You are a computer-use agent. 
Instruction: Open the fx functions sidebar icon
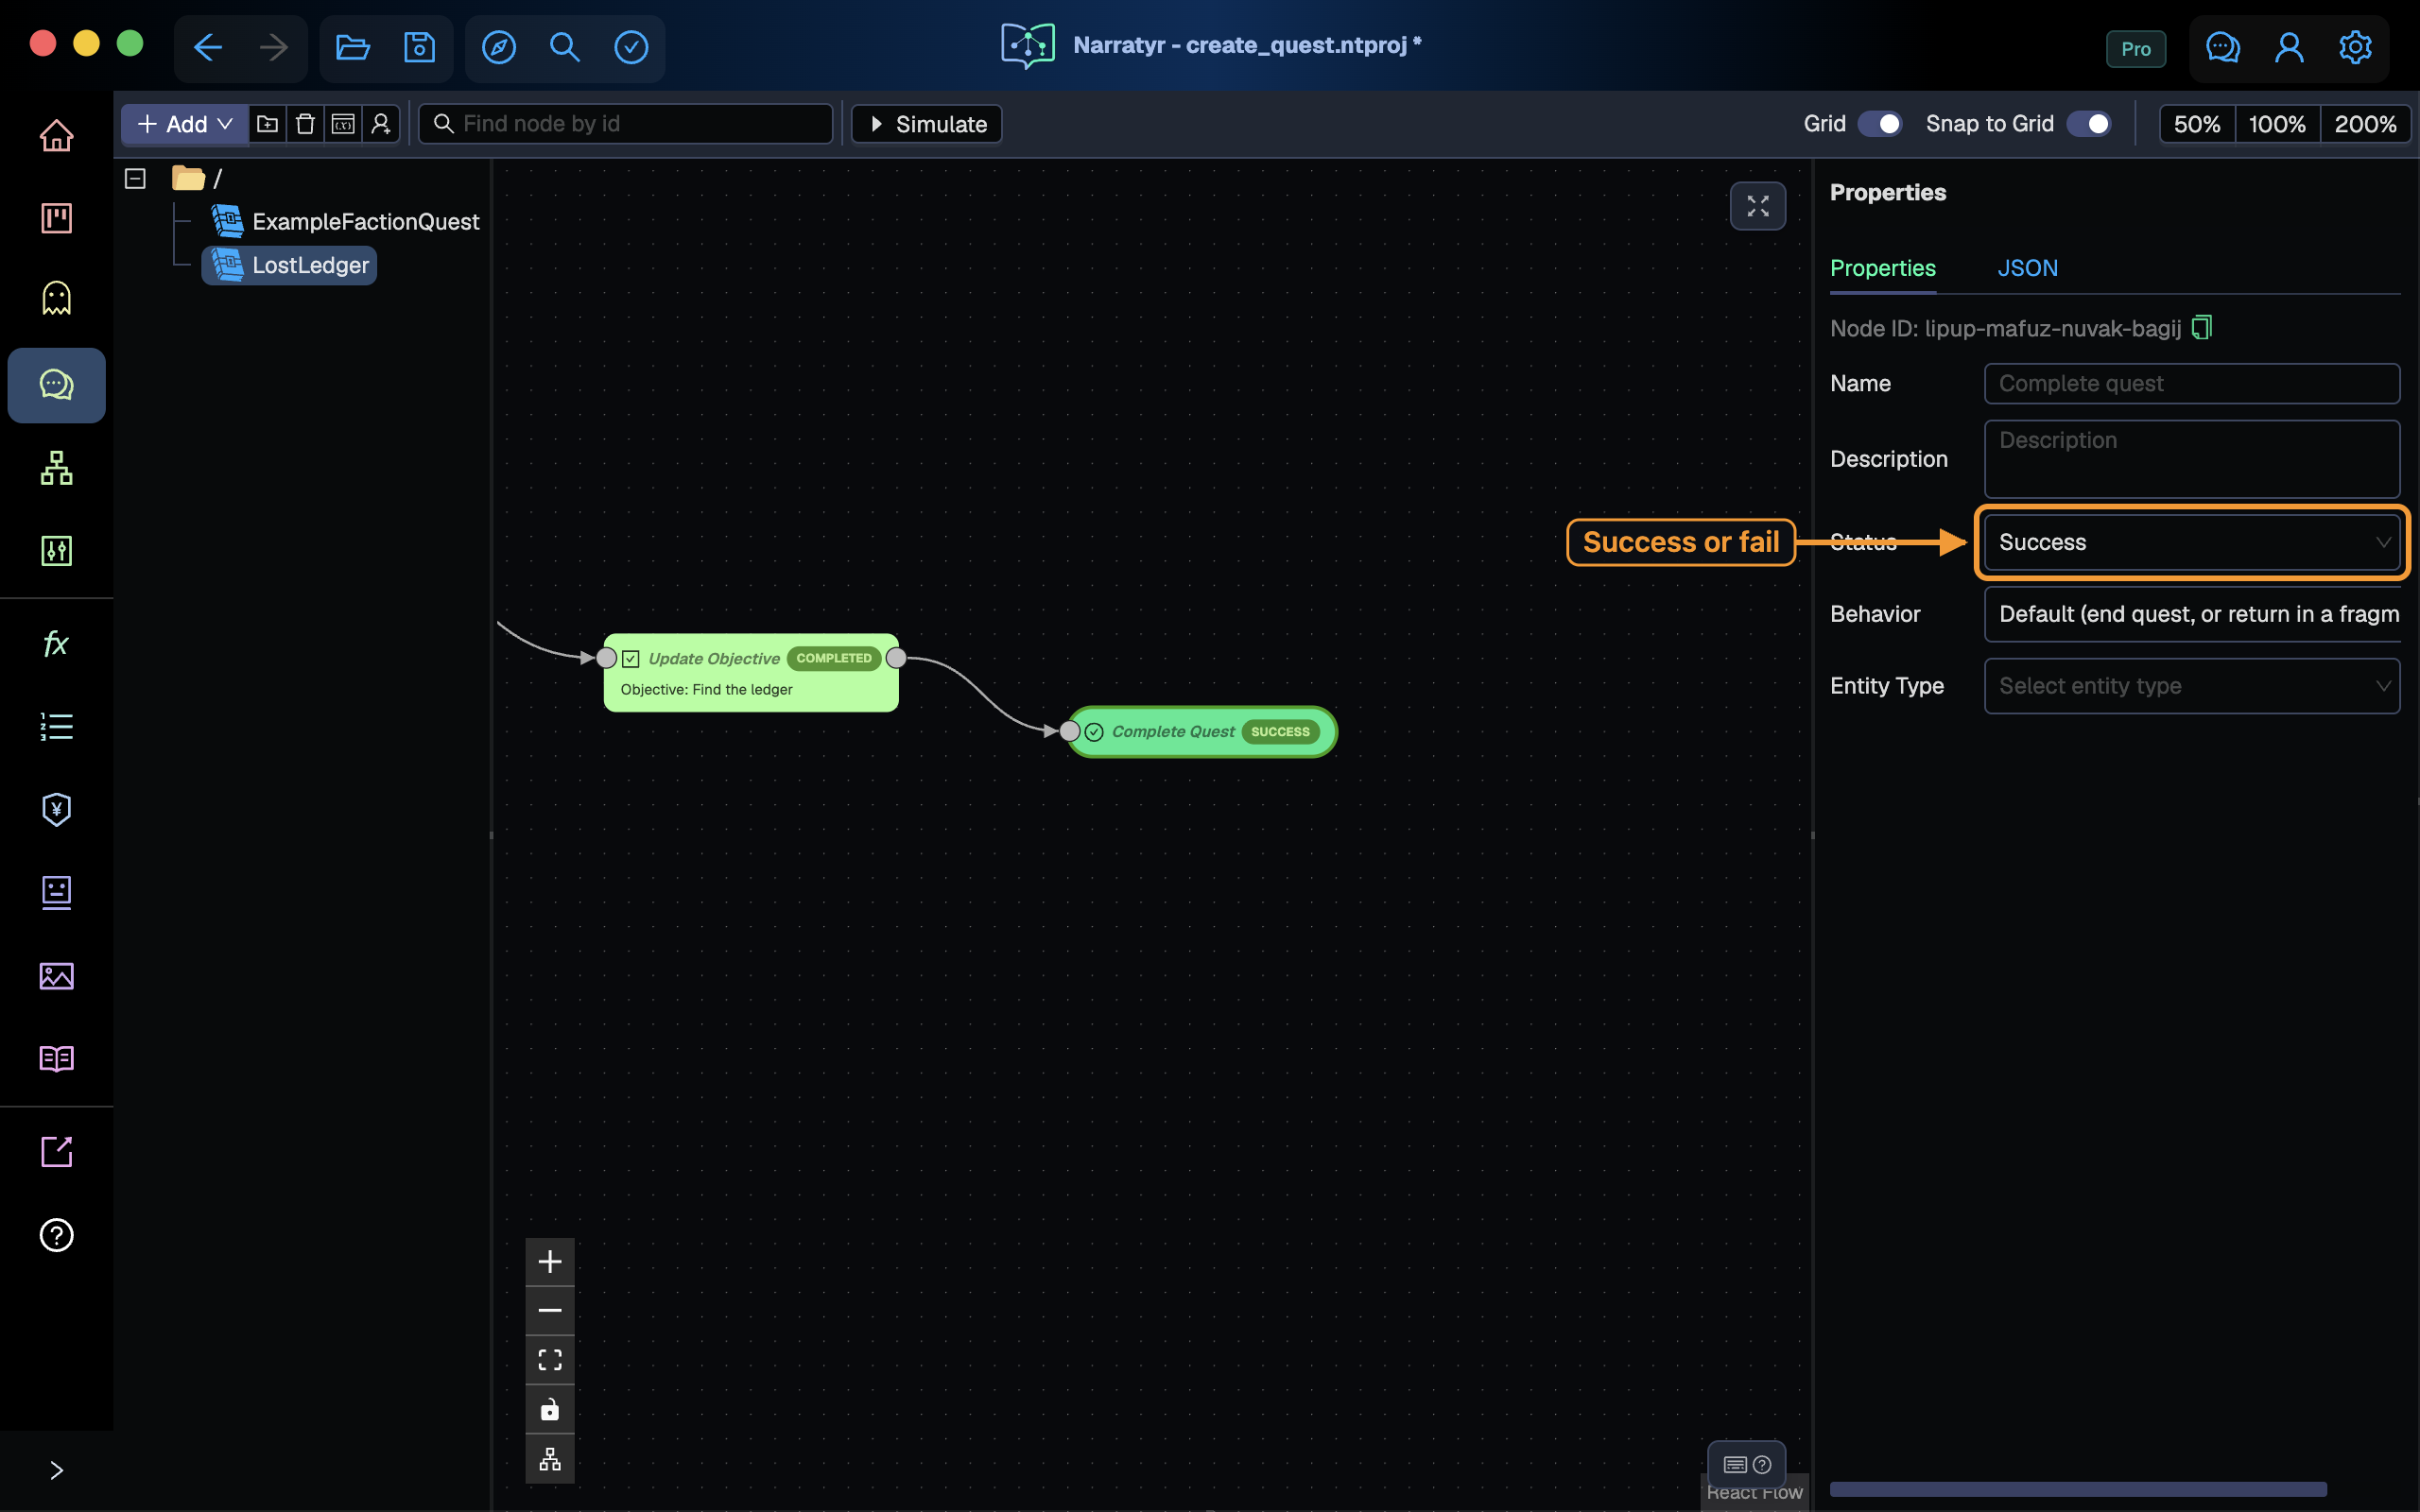(x=56, y=643)
